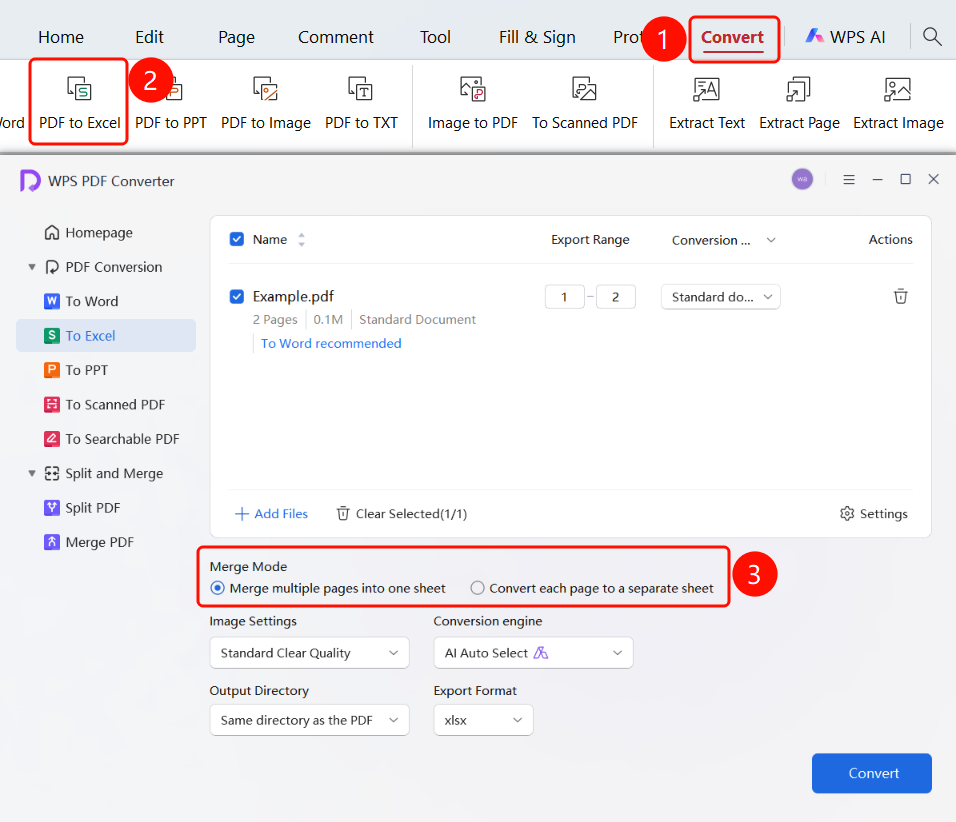956x822 pixels.
Task: Select the Extract Image tool
Action: (x=898, y=102)
